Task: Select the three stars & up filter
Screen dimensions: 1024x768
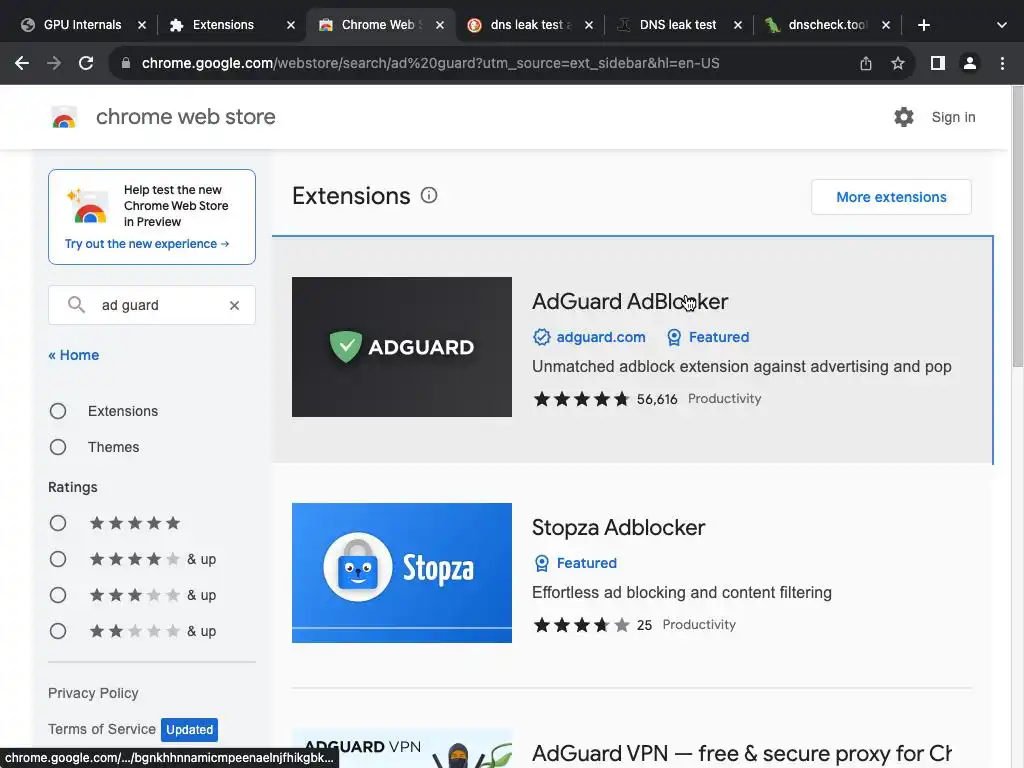Action: 58,595
